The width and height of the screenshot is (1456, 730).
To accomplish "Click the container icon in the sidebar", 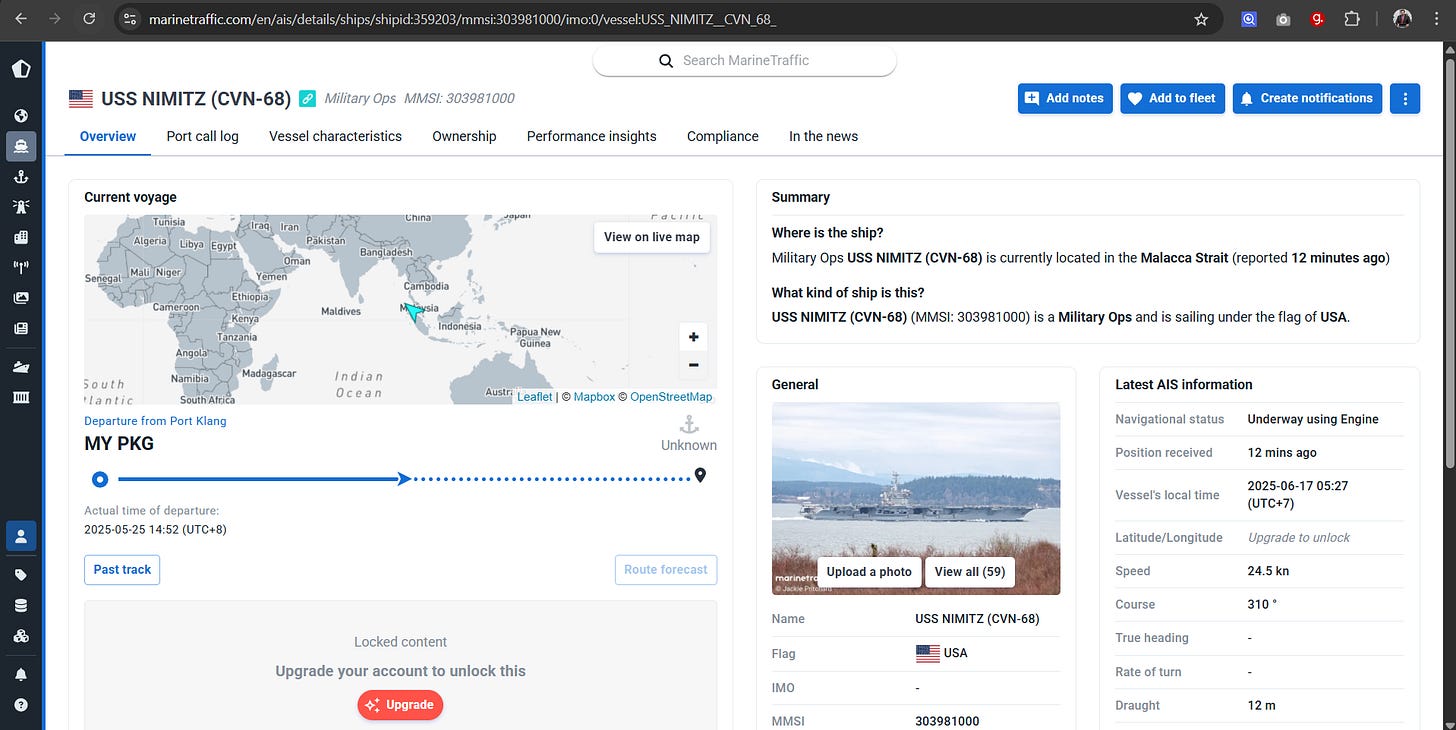I will tap(21, 397).
